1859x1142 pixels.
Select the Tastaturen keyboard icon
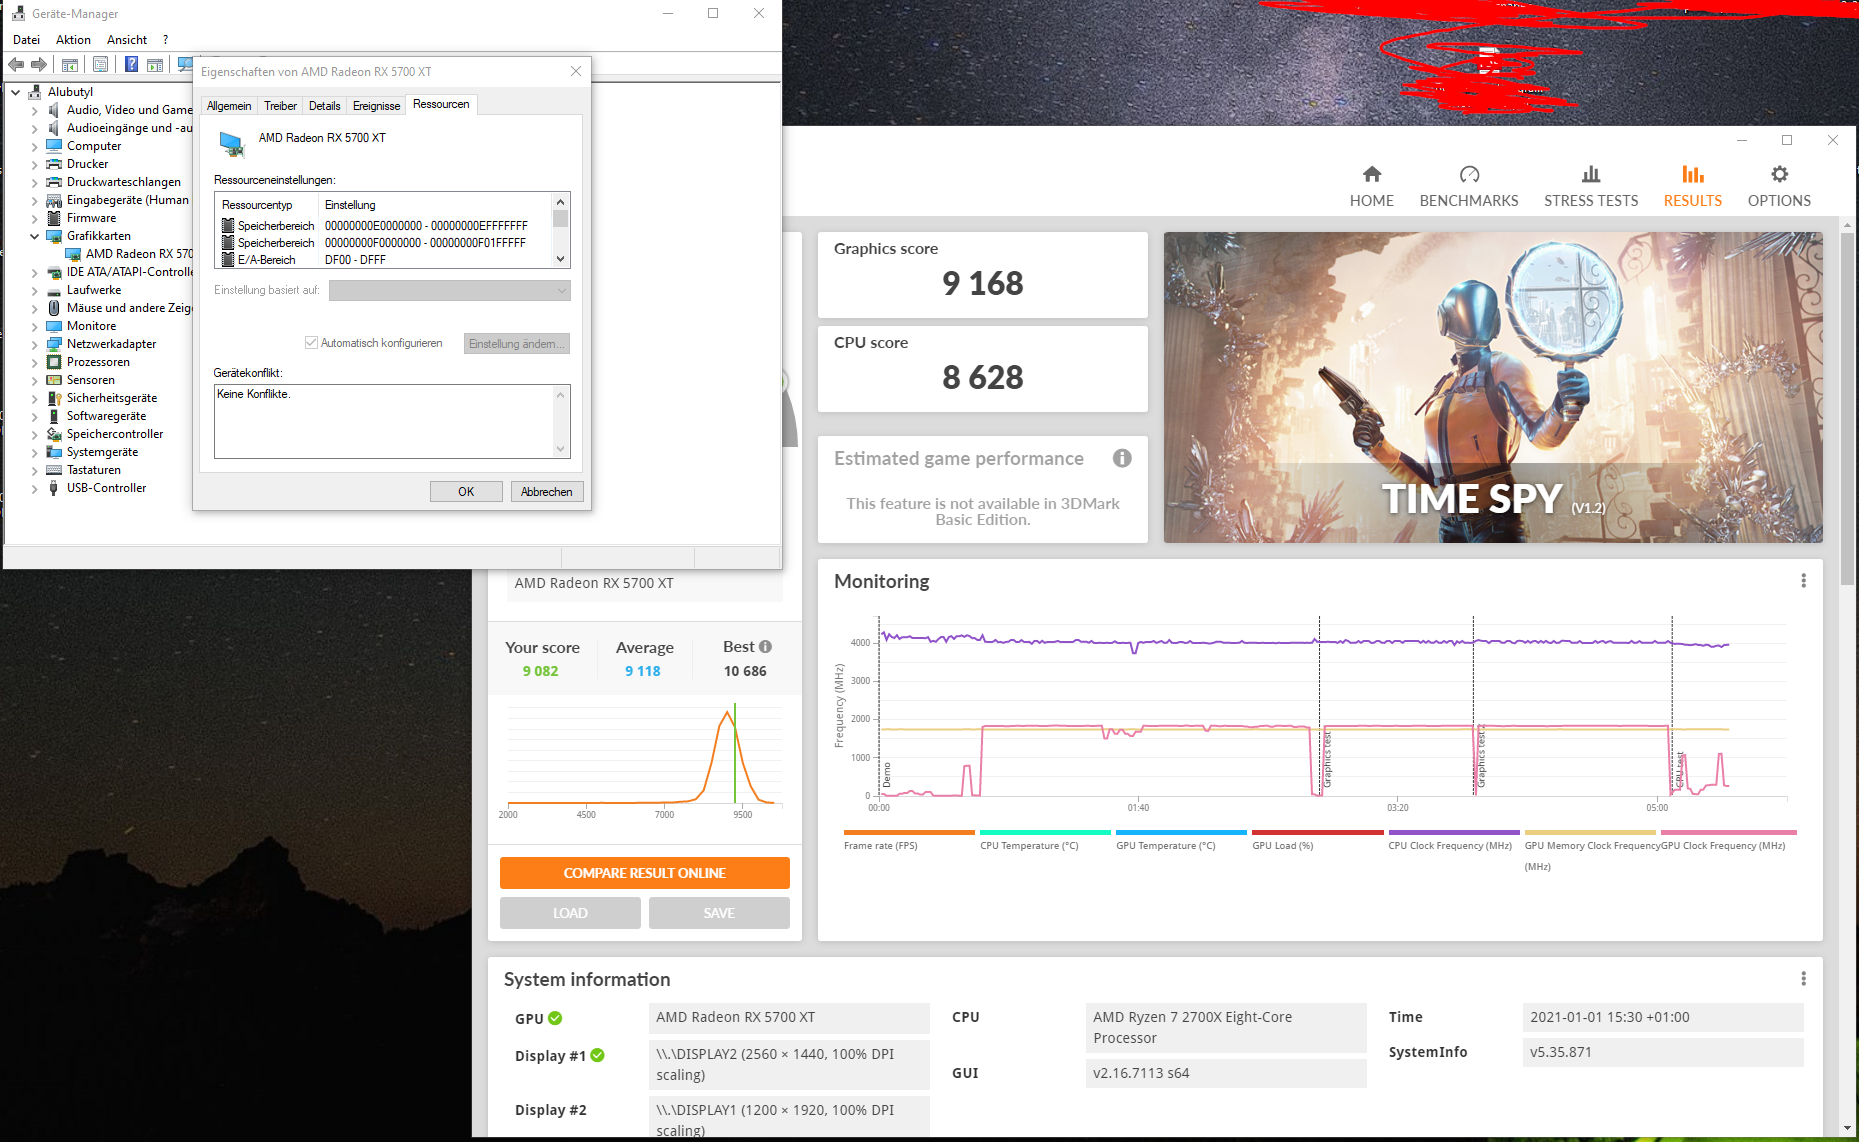tap(54, 470)
